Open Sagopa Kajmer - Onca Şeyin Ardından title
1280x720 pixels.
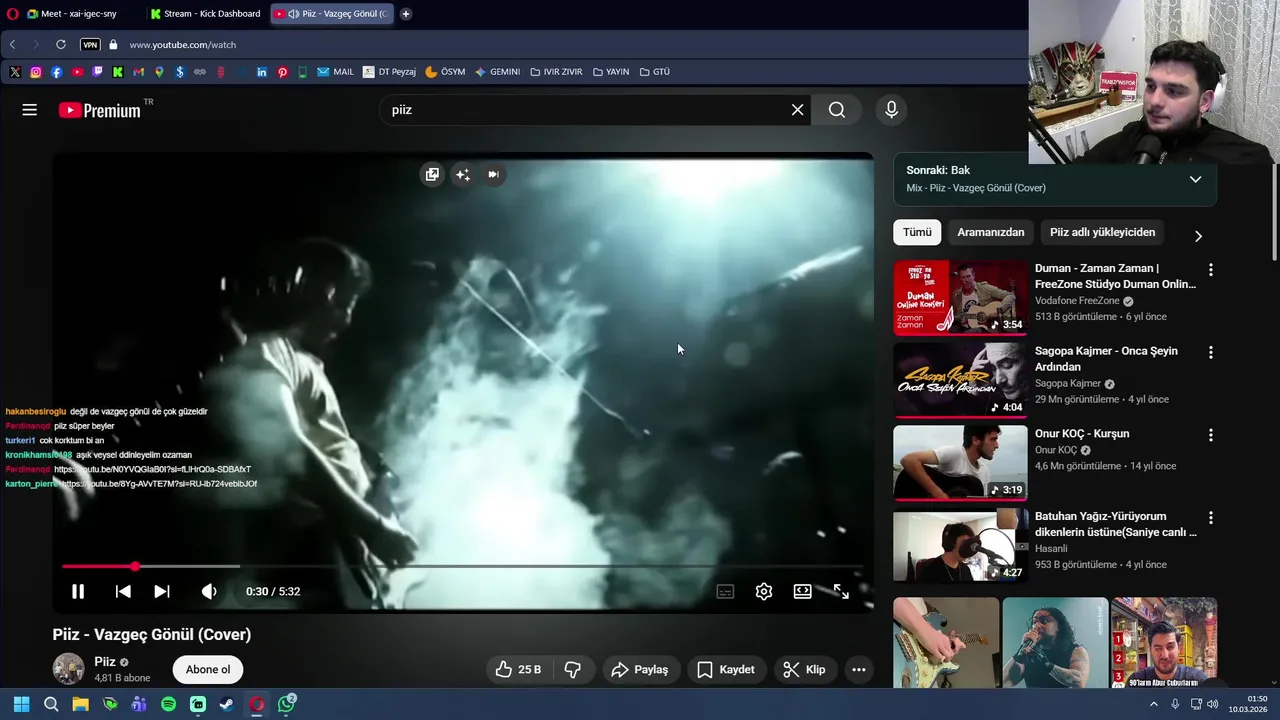pos(1106,359)
